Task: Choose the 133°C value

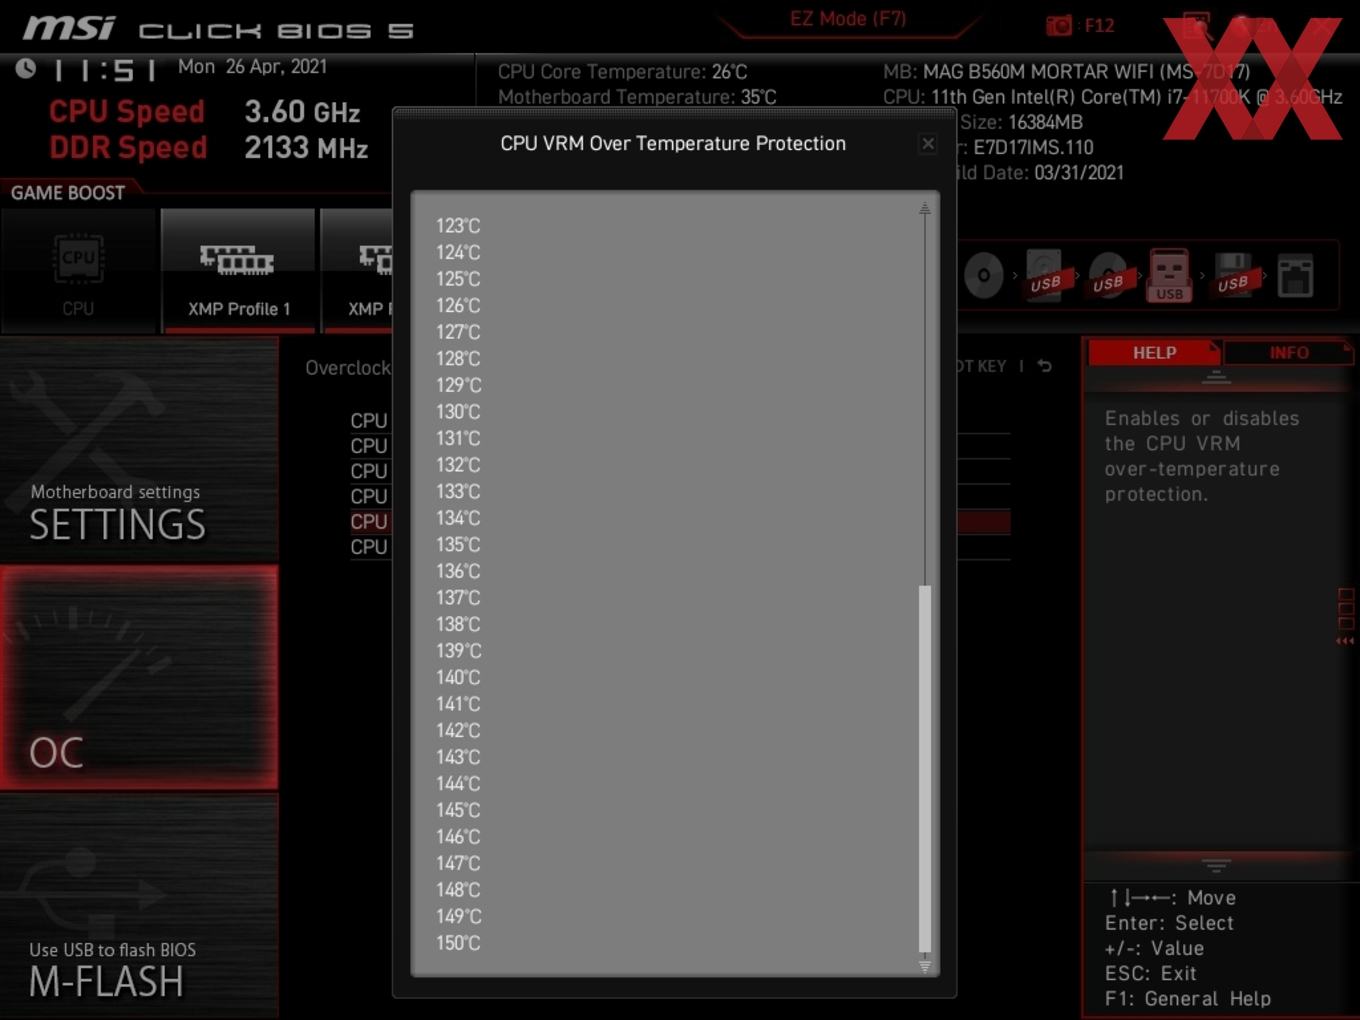Action: (x=458, y=492)
